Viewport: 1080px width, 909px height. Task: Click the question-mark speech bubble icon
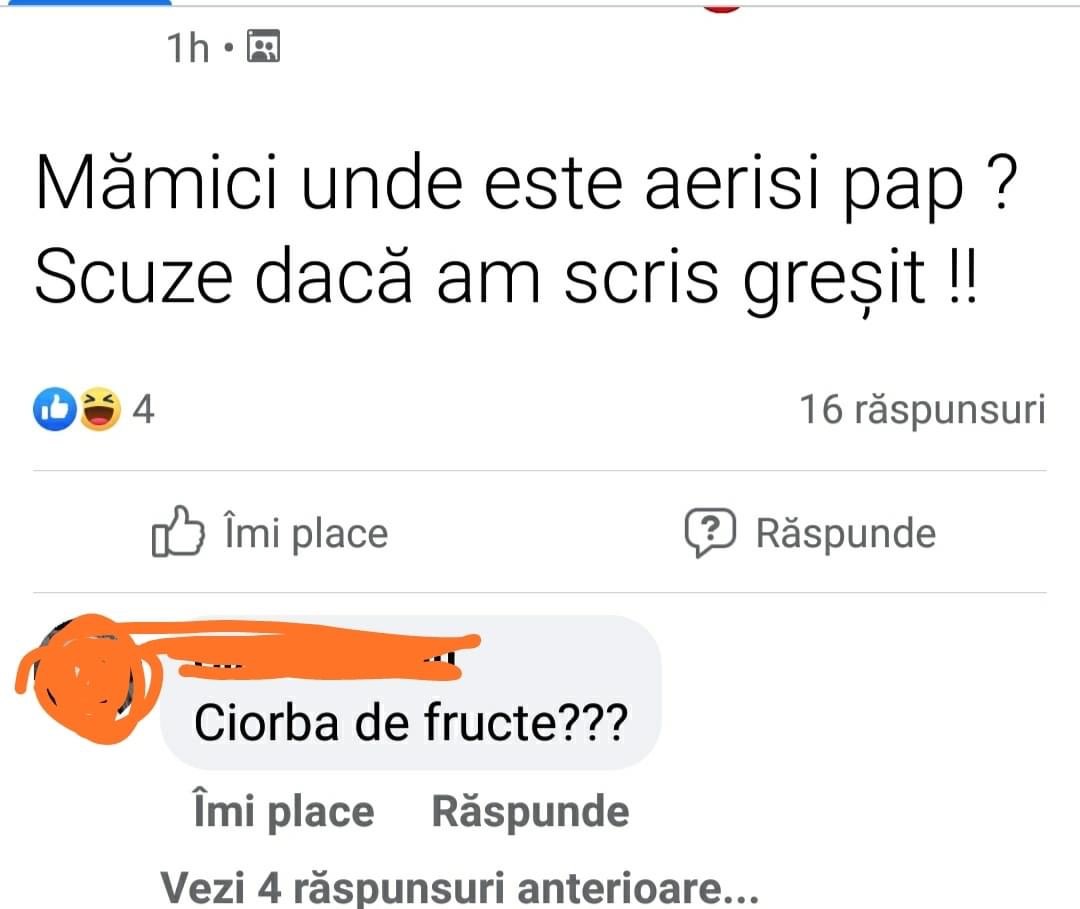click(710, 532)
